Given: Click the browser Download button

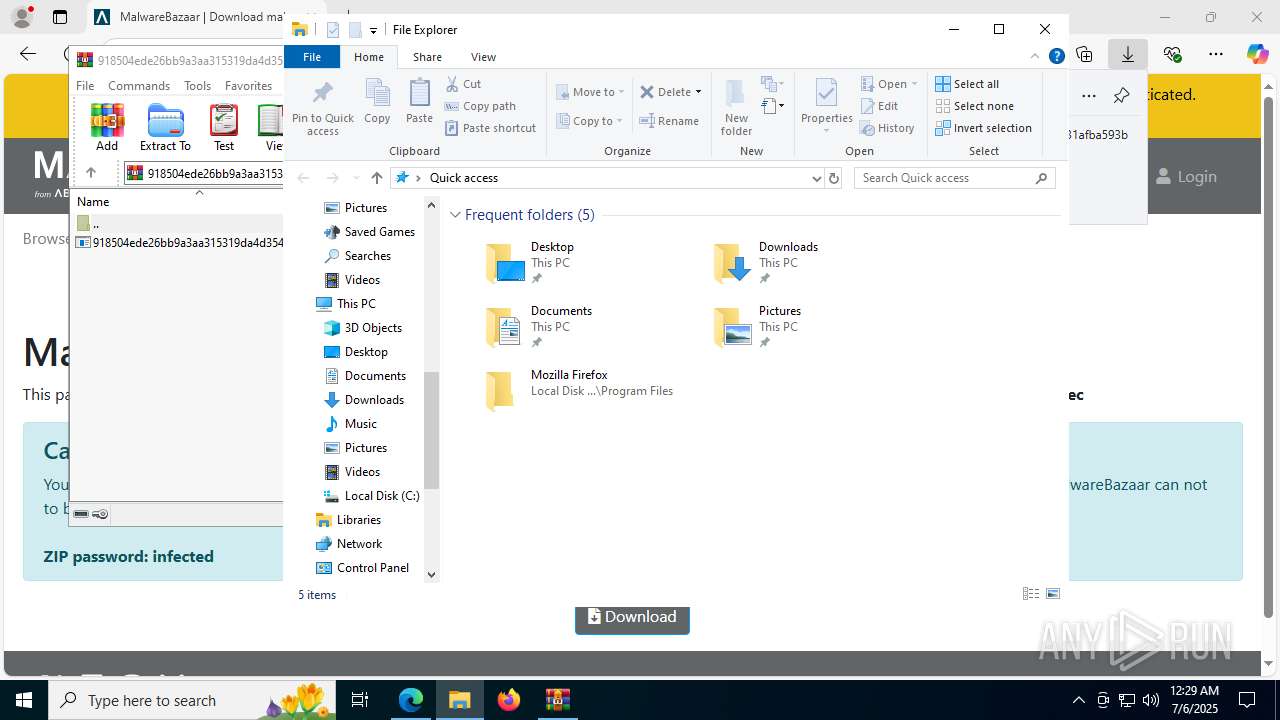Looking at the screenshot, I should tap(632, 618).
